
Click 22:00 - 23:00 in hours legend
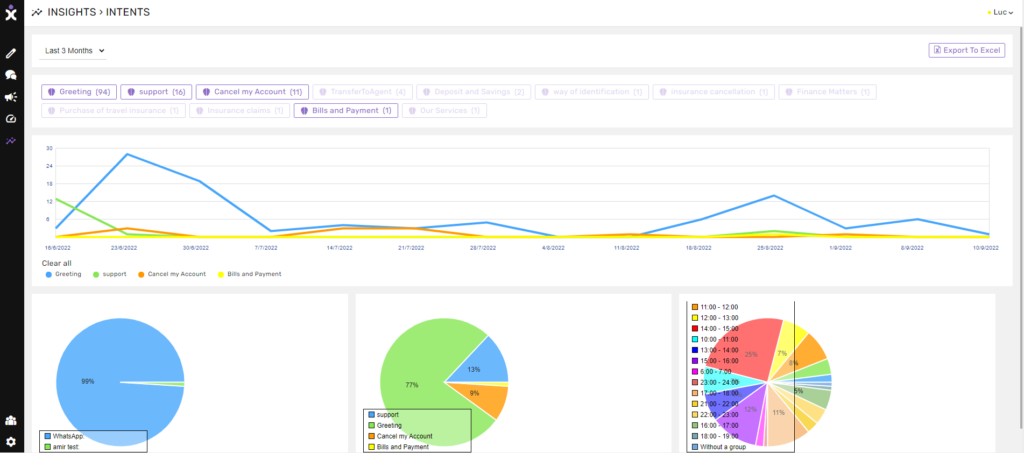pyautogui.click(x=714, y=414)
